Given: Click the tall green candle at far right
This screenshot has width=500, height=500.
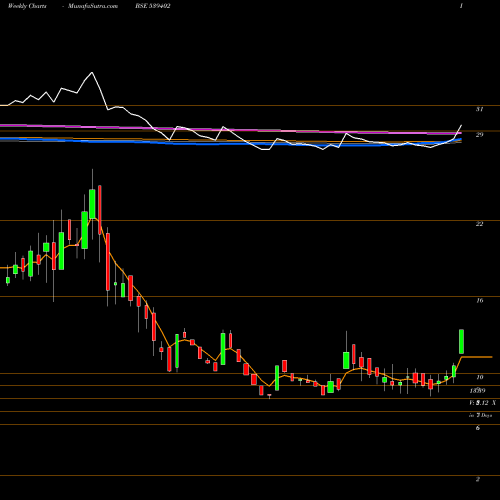Looking at the screenshot, I should tap(462, 341).
